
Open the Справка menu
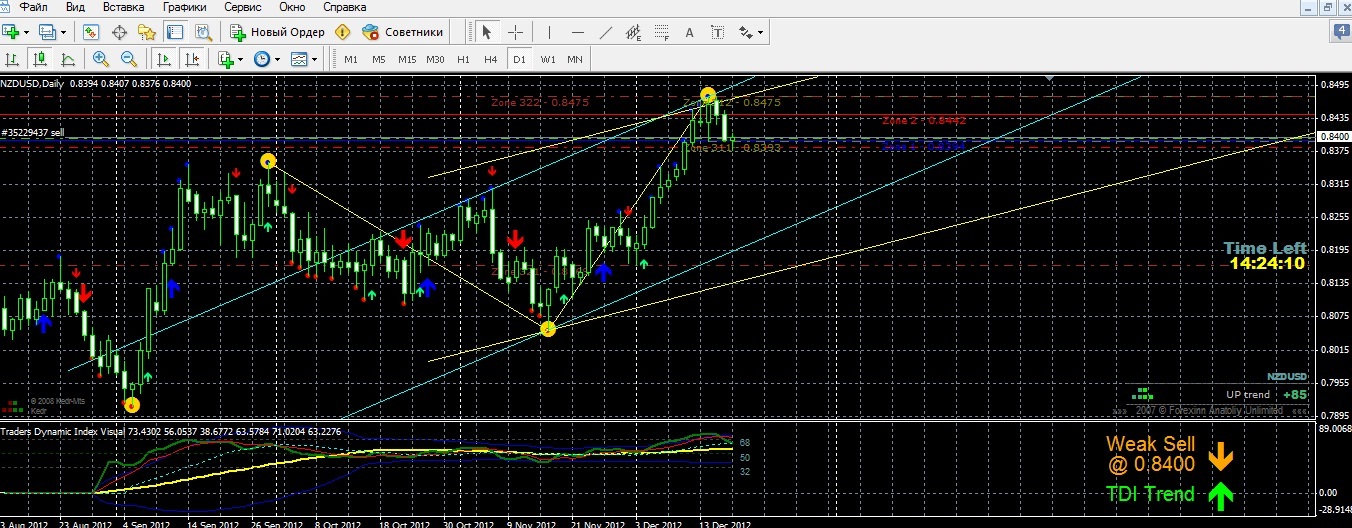(x=345, y=6)
